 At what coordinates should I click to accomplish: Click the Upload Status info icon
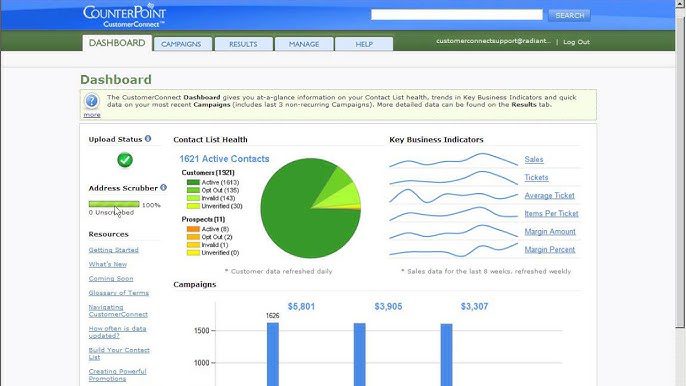click(148, 139)
